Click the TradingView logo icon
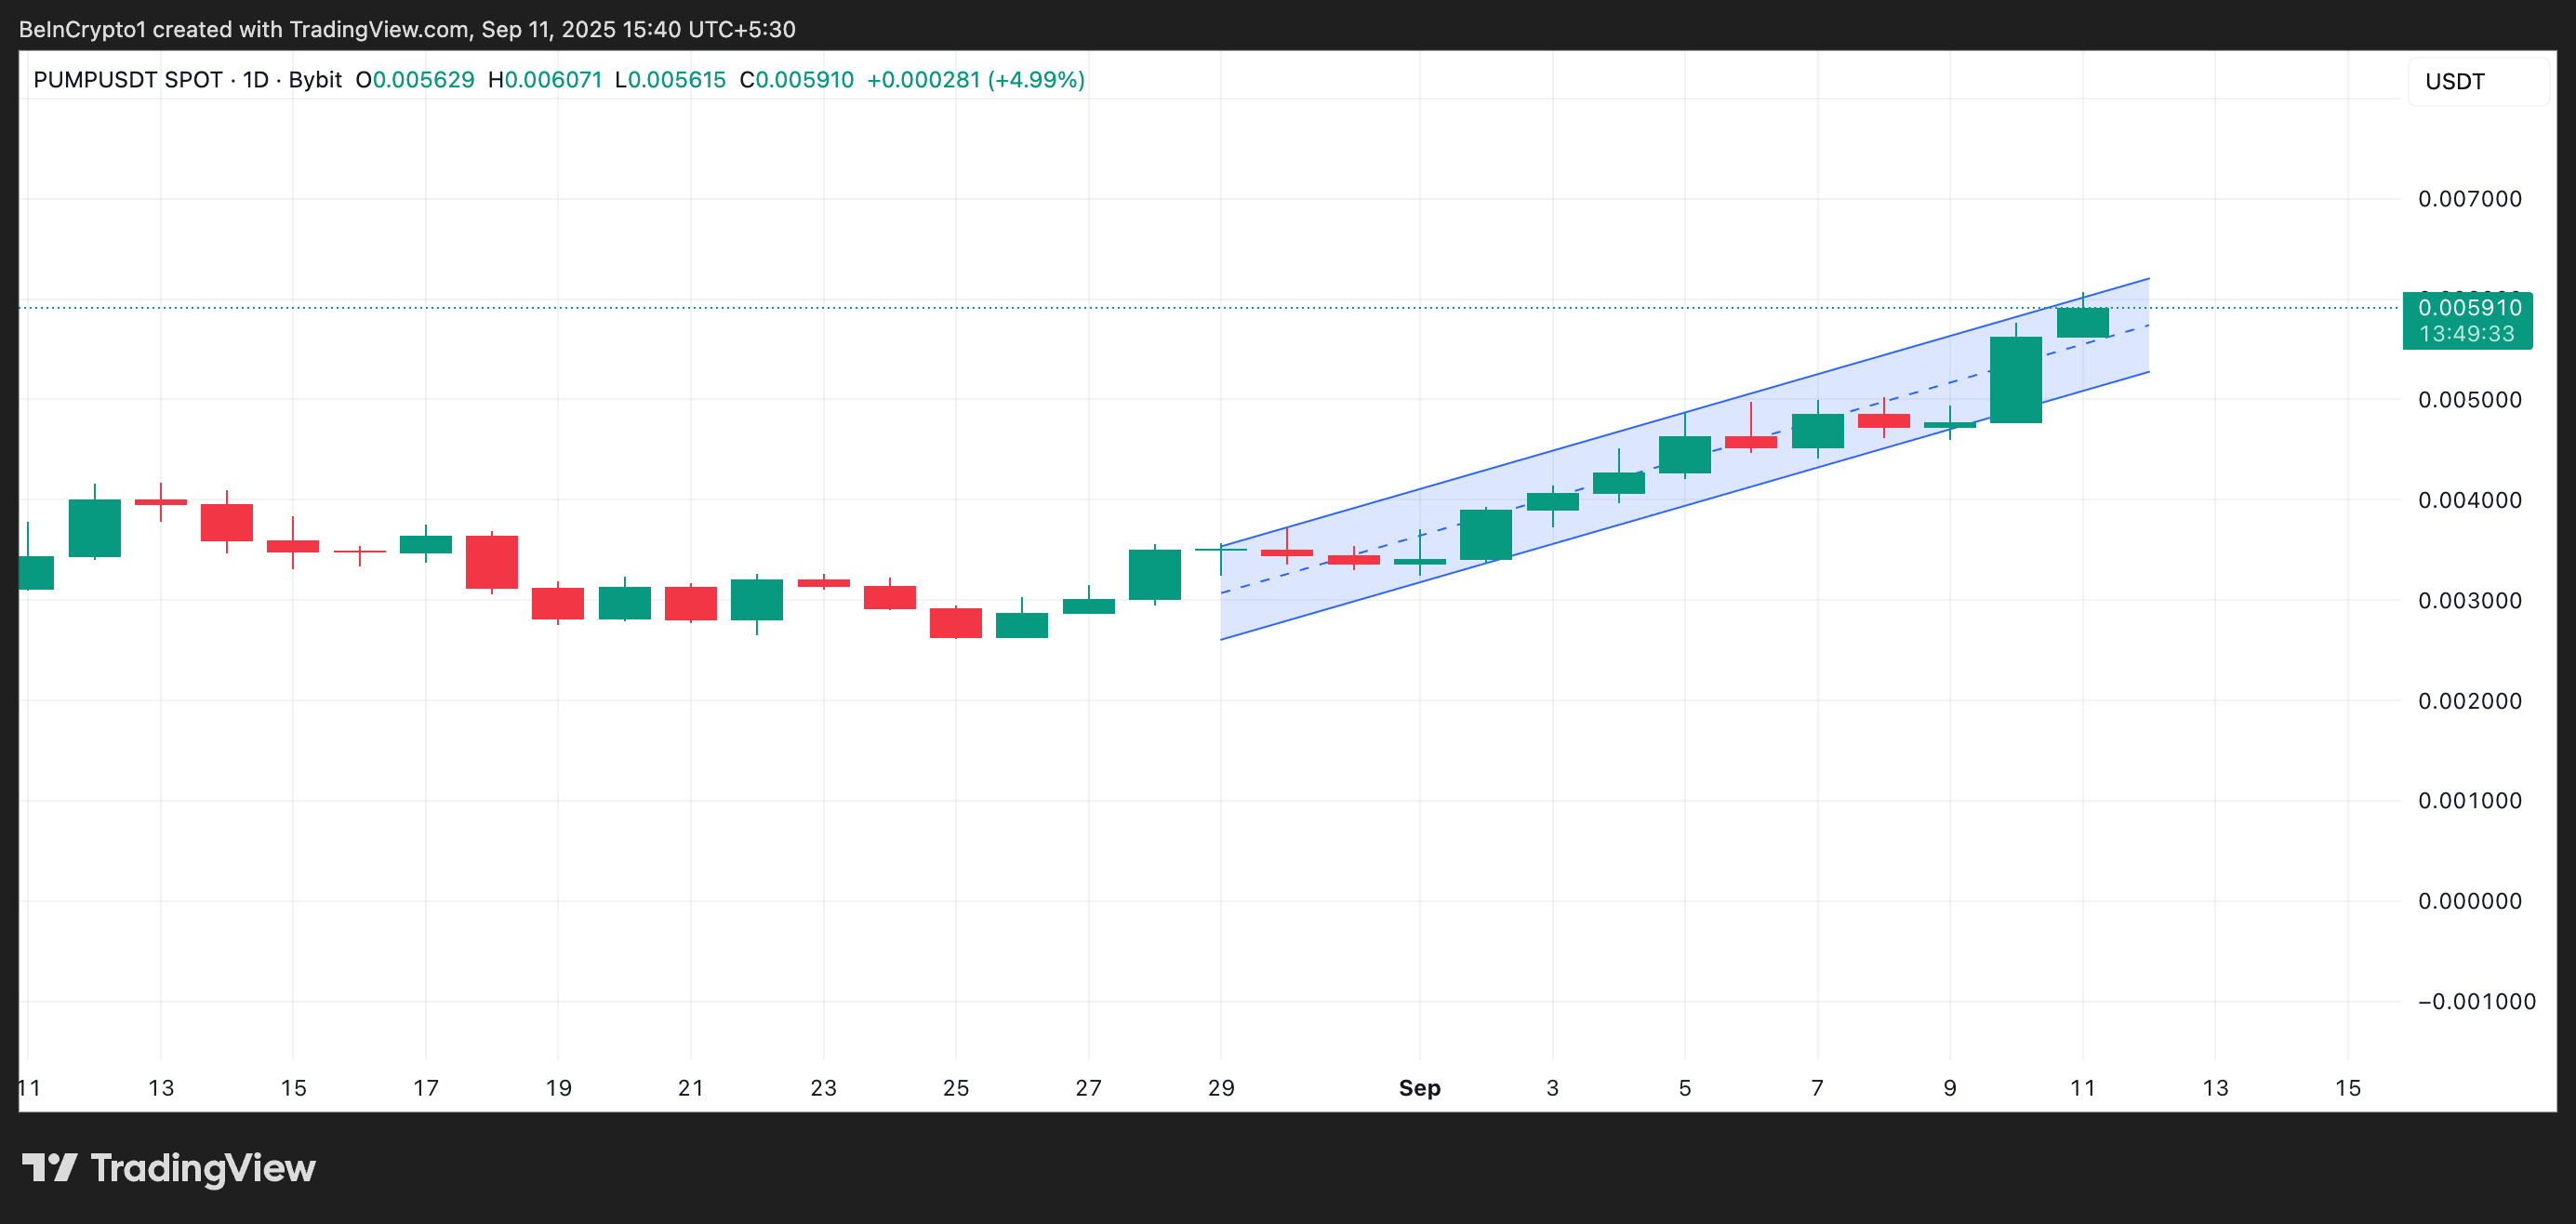 (x=49, y=1167)
